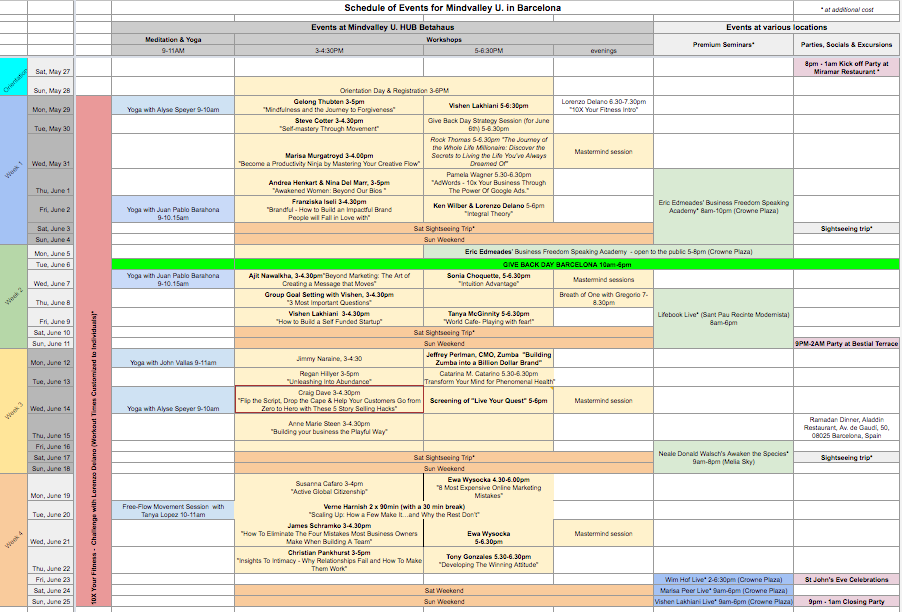The height and width of the screenshot is (612, 902).
Task: Select Tony Gonzales 'Developing The Winning Attitude' cell
Action: point(488,560)
